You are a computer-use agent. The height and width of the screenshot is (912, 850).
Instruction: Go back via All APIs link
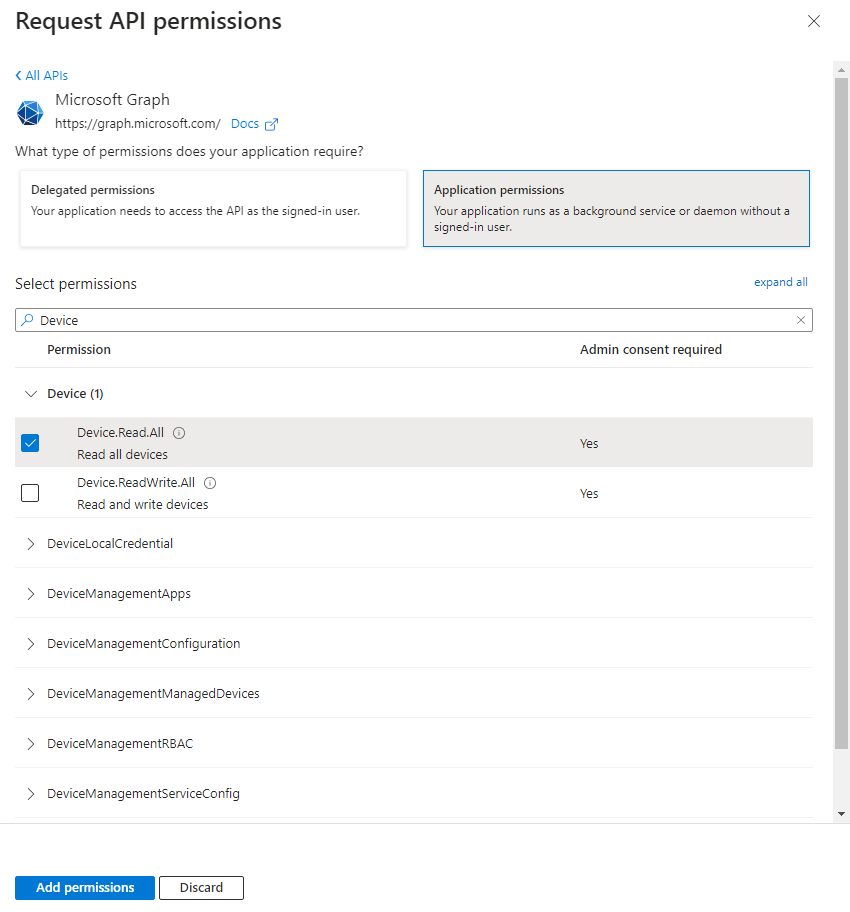coord(42,75)
